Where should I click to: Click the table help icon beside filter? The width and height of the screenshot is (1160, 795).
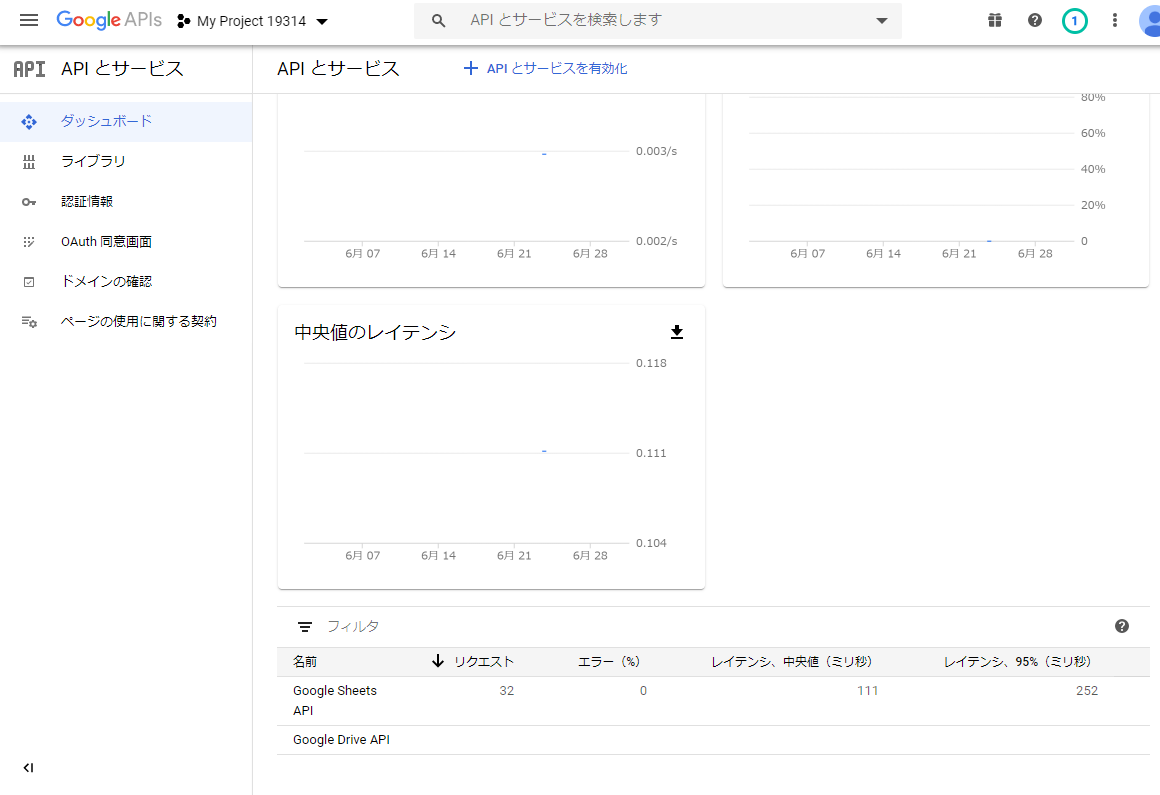point(1121,626)
